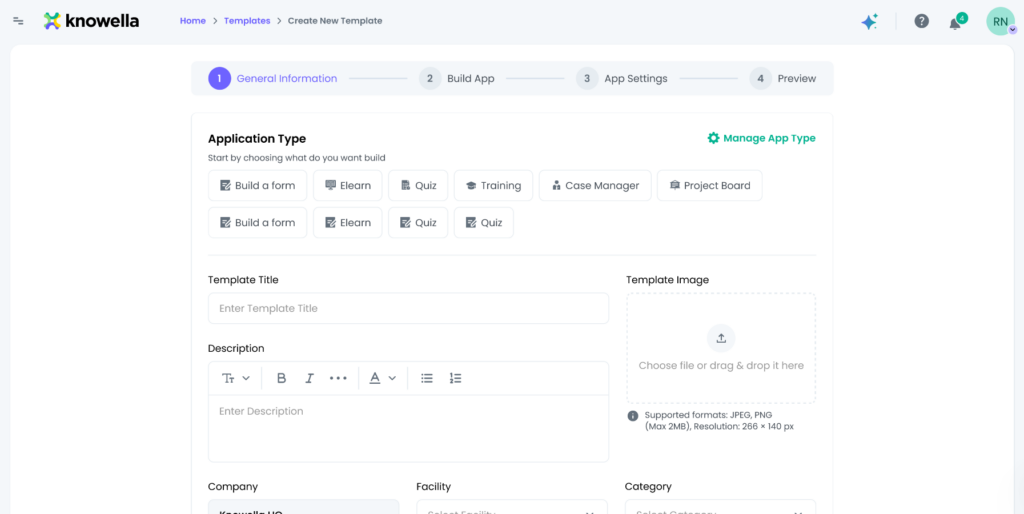This screenshot has height=514, width=1024.
Task: View notifications bell icon
Action: pyautogui.click(x=955, y=22)
